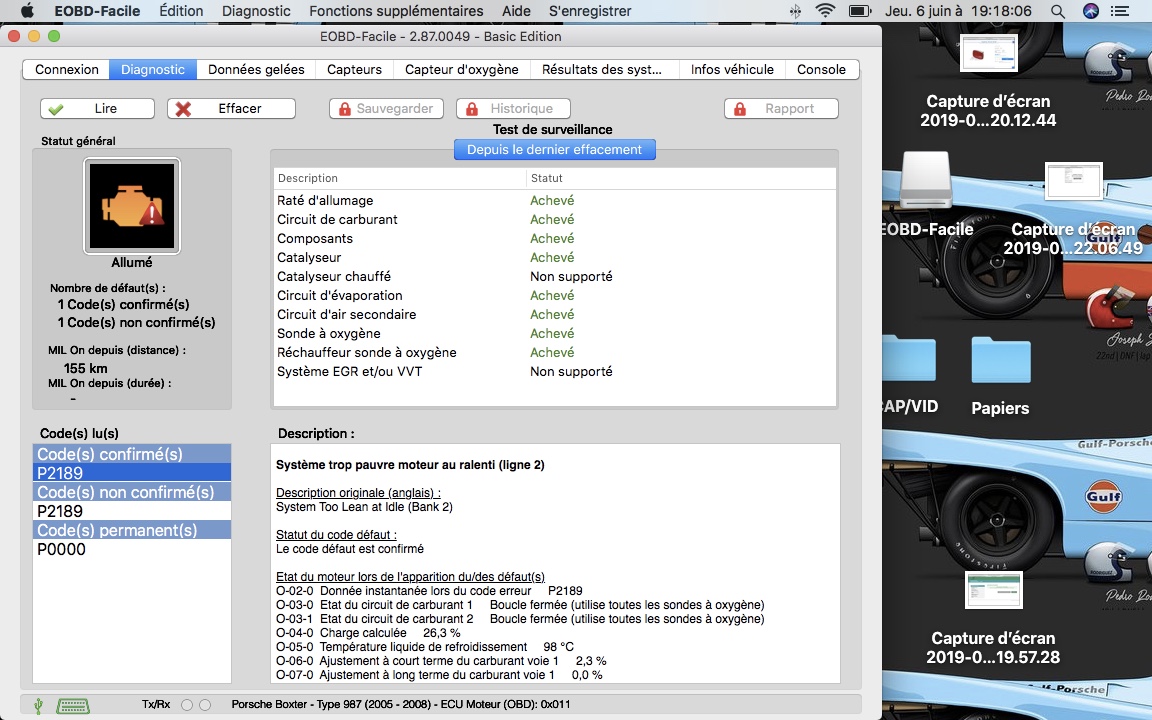The height and width of the screenshot is (720, 1152).
Task: Click the Lire button
Action: tap(97, 108)
